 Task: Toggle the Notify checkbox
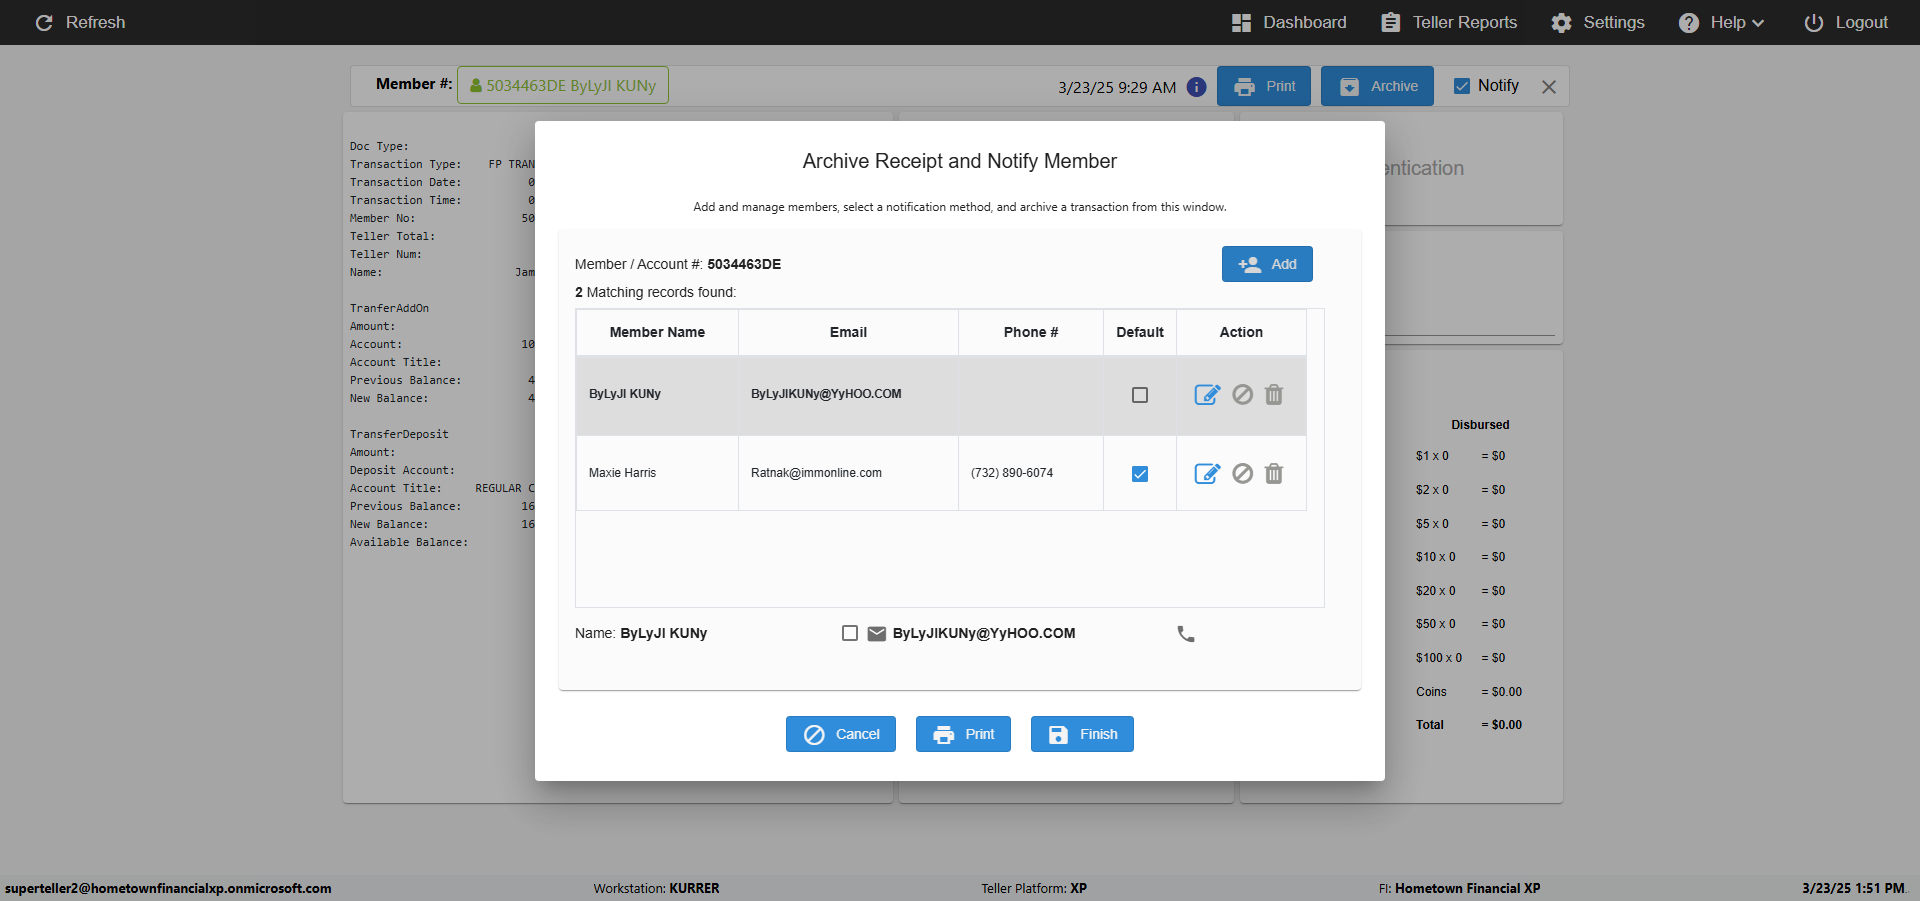click(1462, 86)
